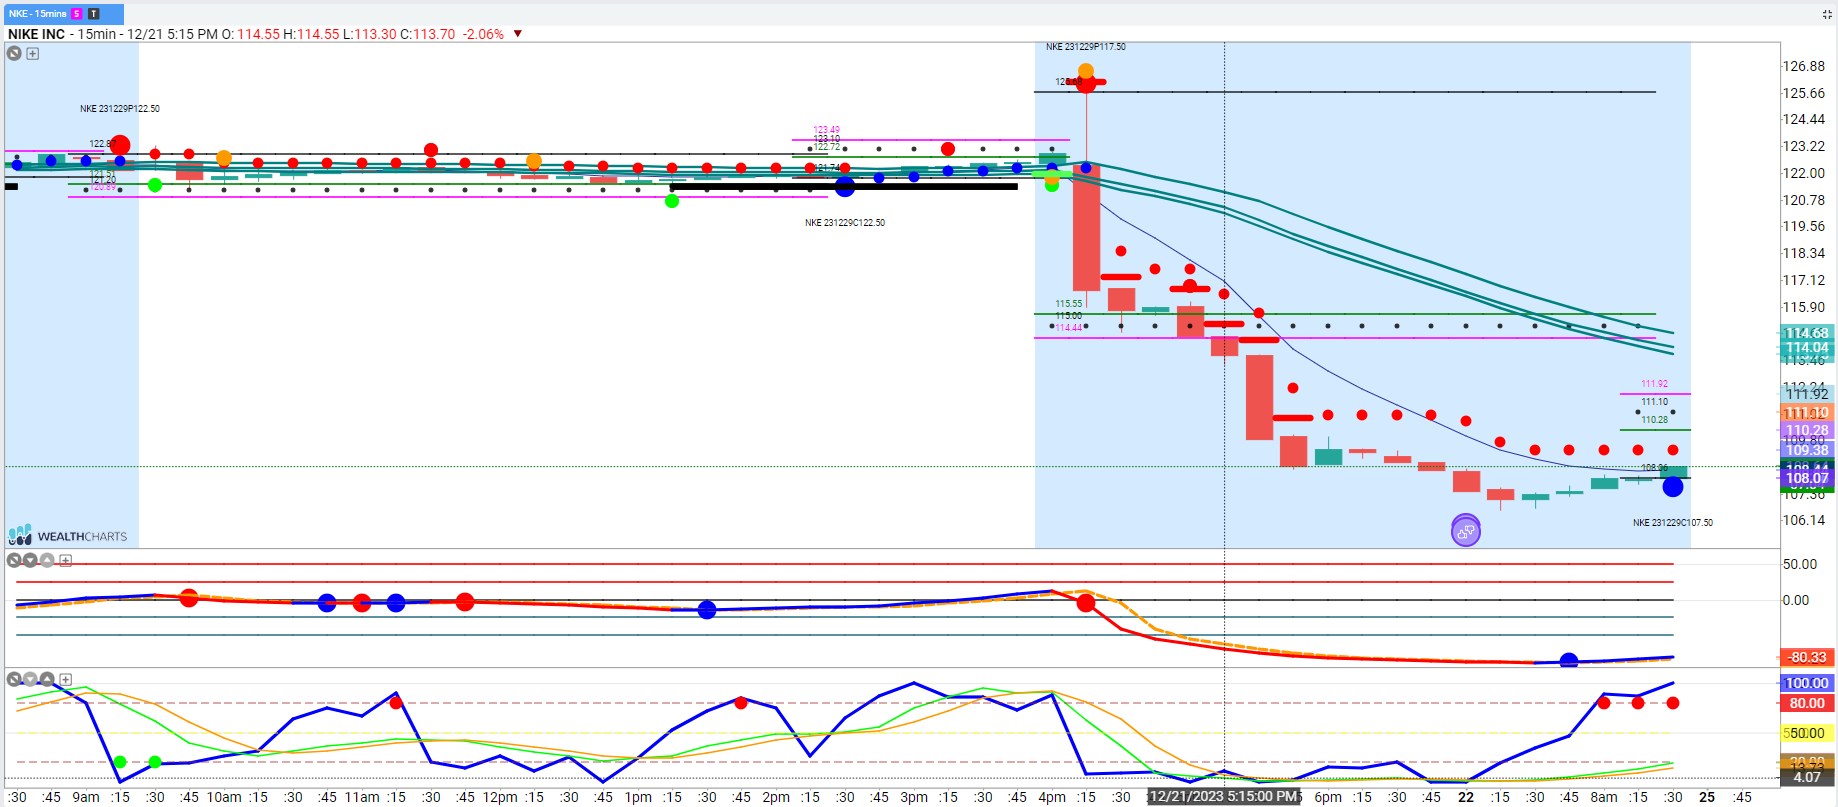Image resolution: width=1838 pixels, height=807 pixels.
Task: Click the 109.38 price tag on axis
Action: 1807,450
